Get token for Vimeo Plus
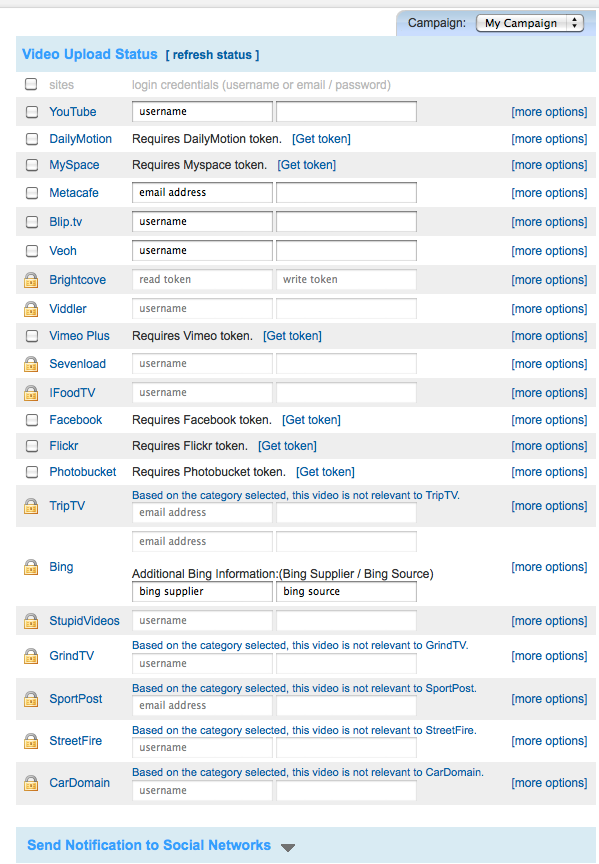599x864 pixels. (292, 336)
